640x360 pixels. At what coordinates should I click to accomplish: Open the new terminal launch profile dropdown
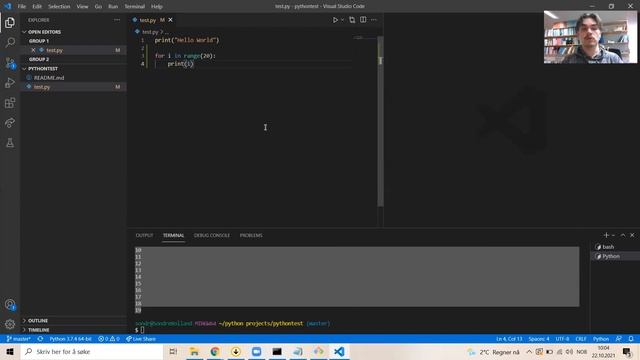pos(613,235)
